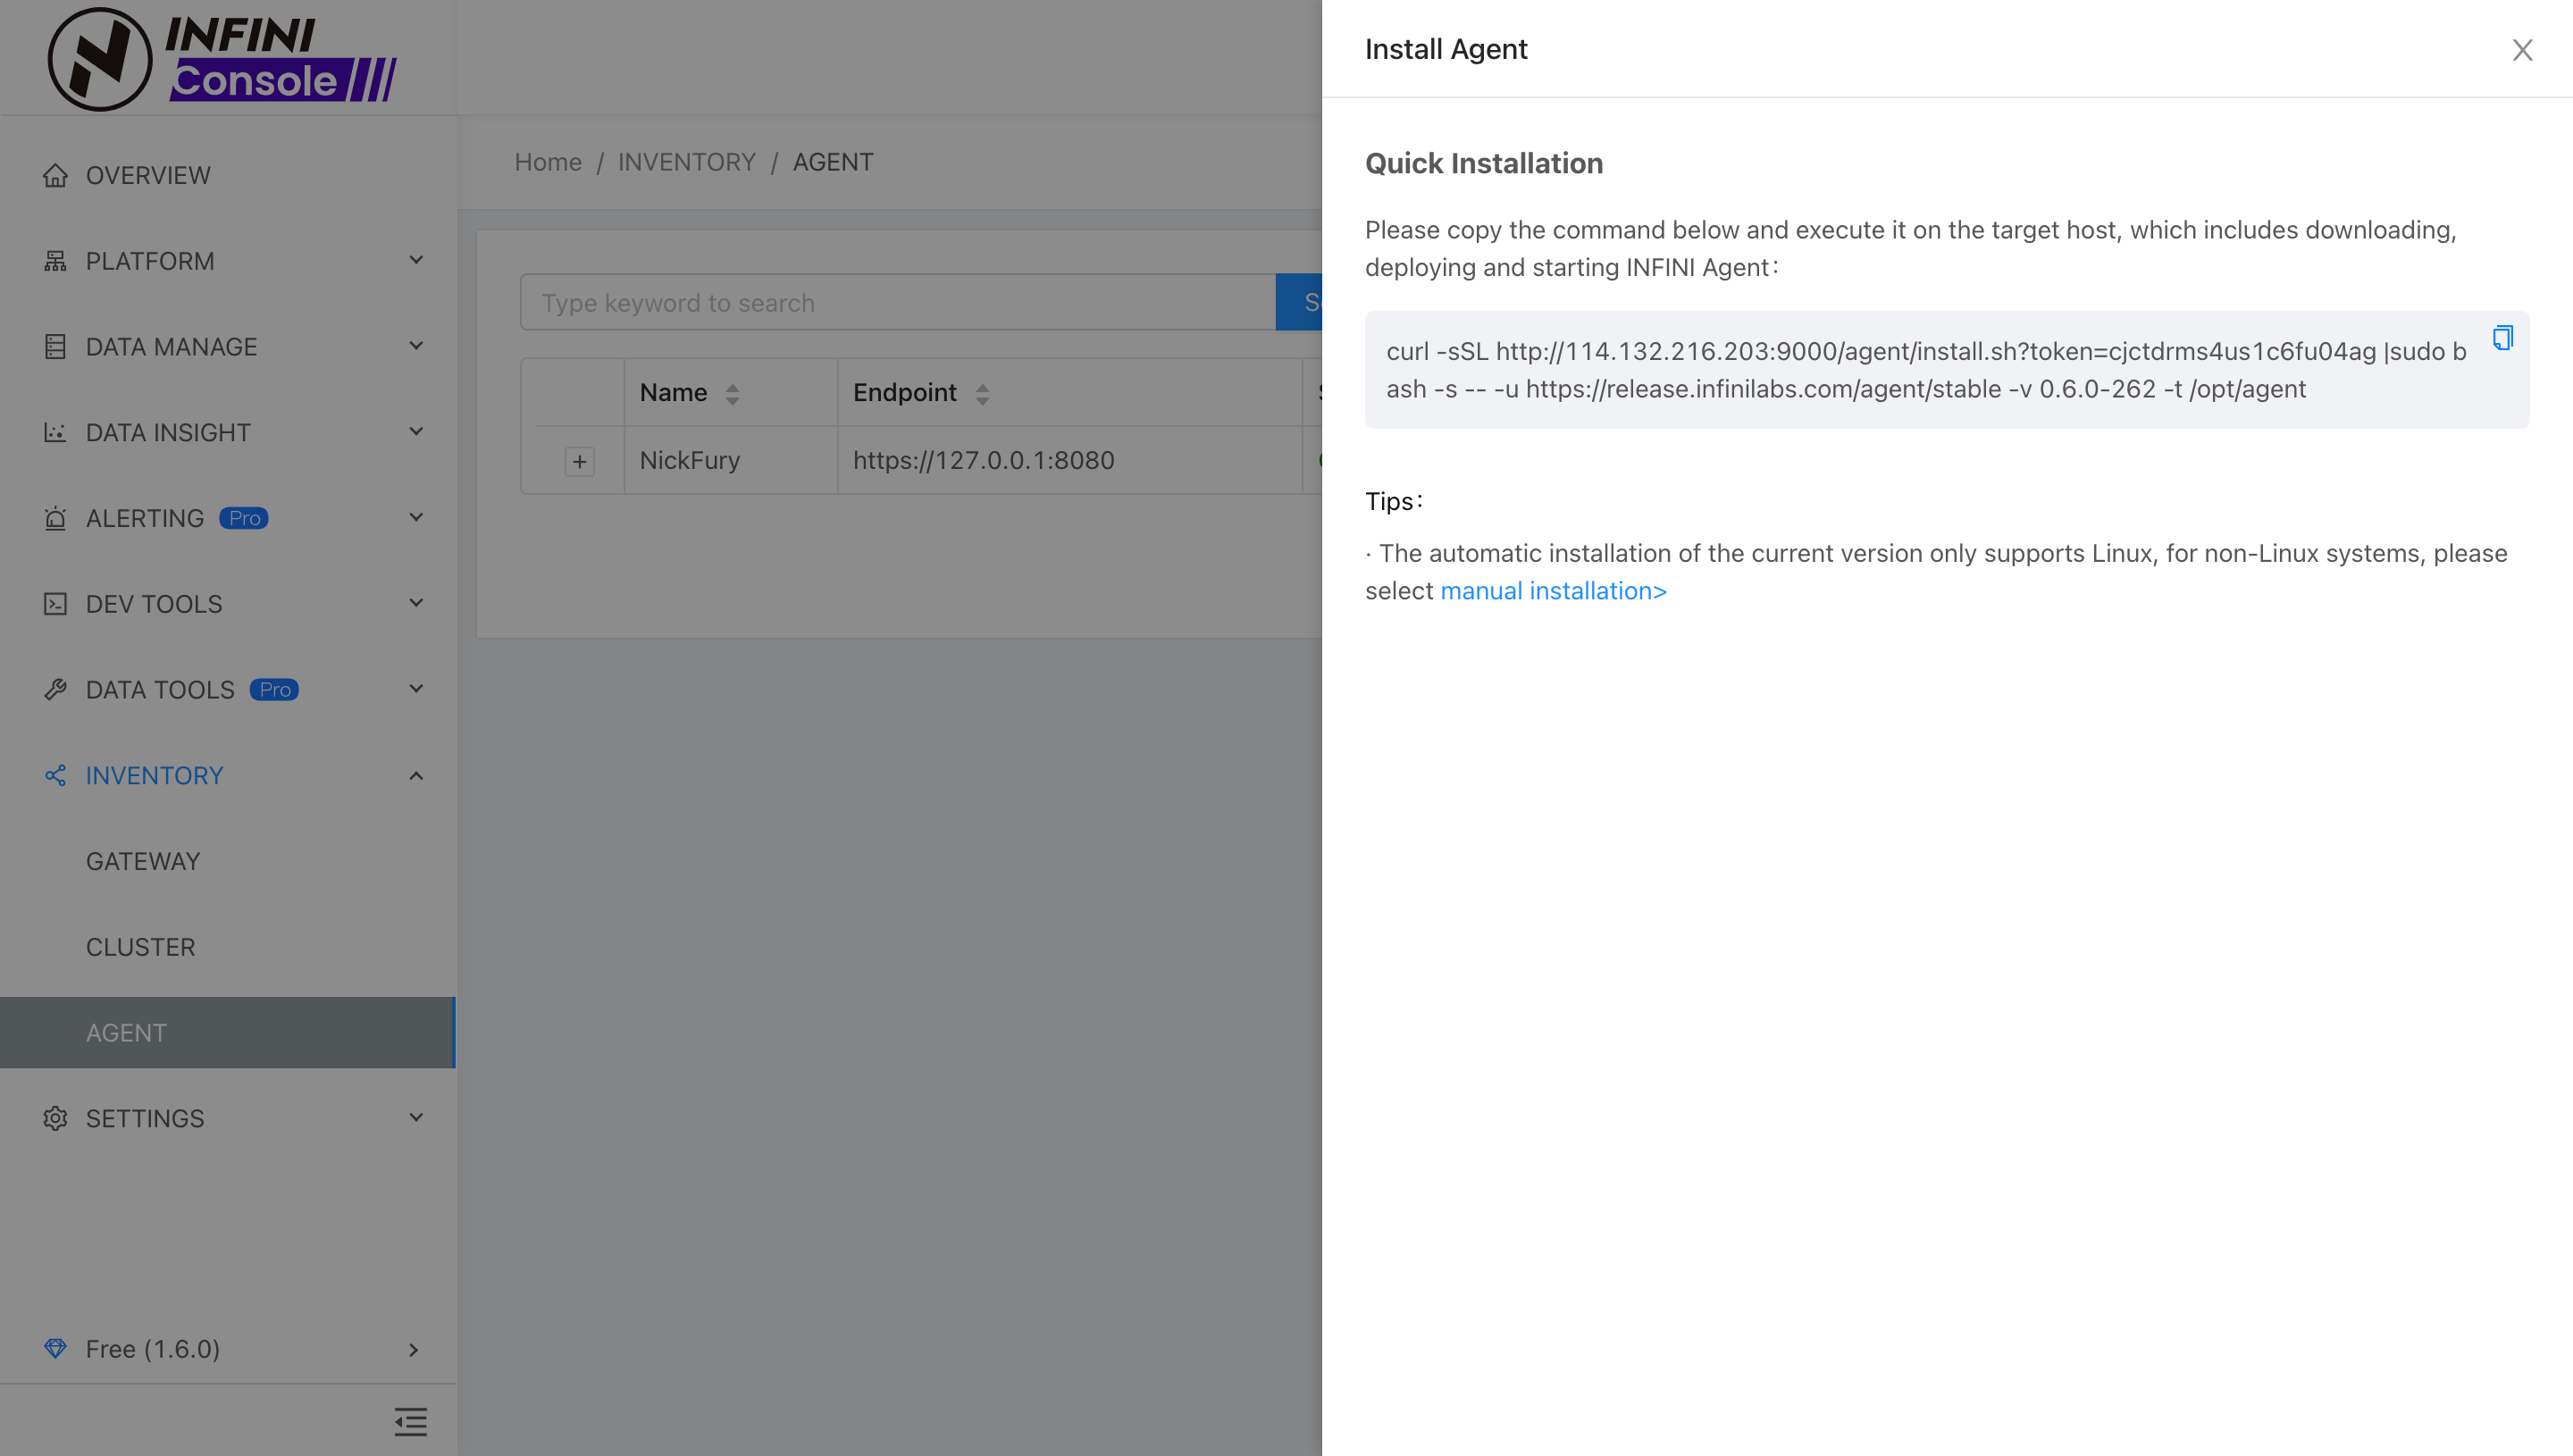Expand the PLATFORM menu chevron

click(416, 260)
